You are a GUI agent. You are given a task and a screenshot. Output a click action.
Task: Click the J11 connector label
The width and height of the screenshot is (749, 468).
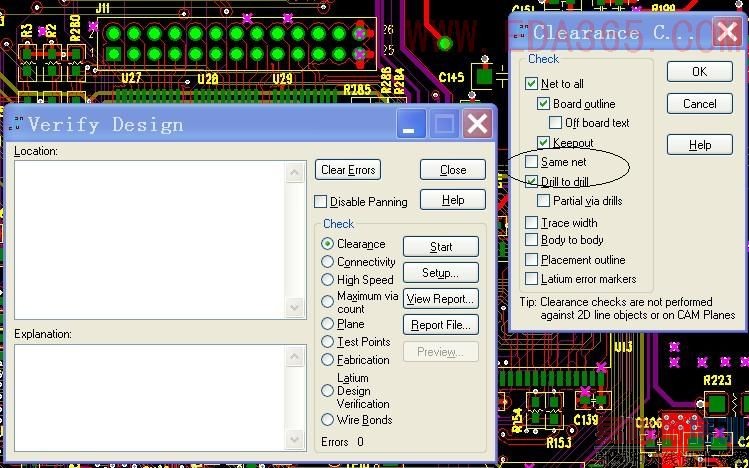[103, 8]
